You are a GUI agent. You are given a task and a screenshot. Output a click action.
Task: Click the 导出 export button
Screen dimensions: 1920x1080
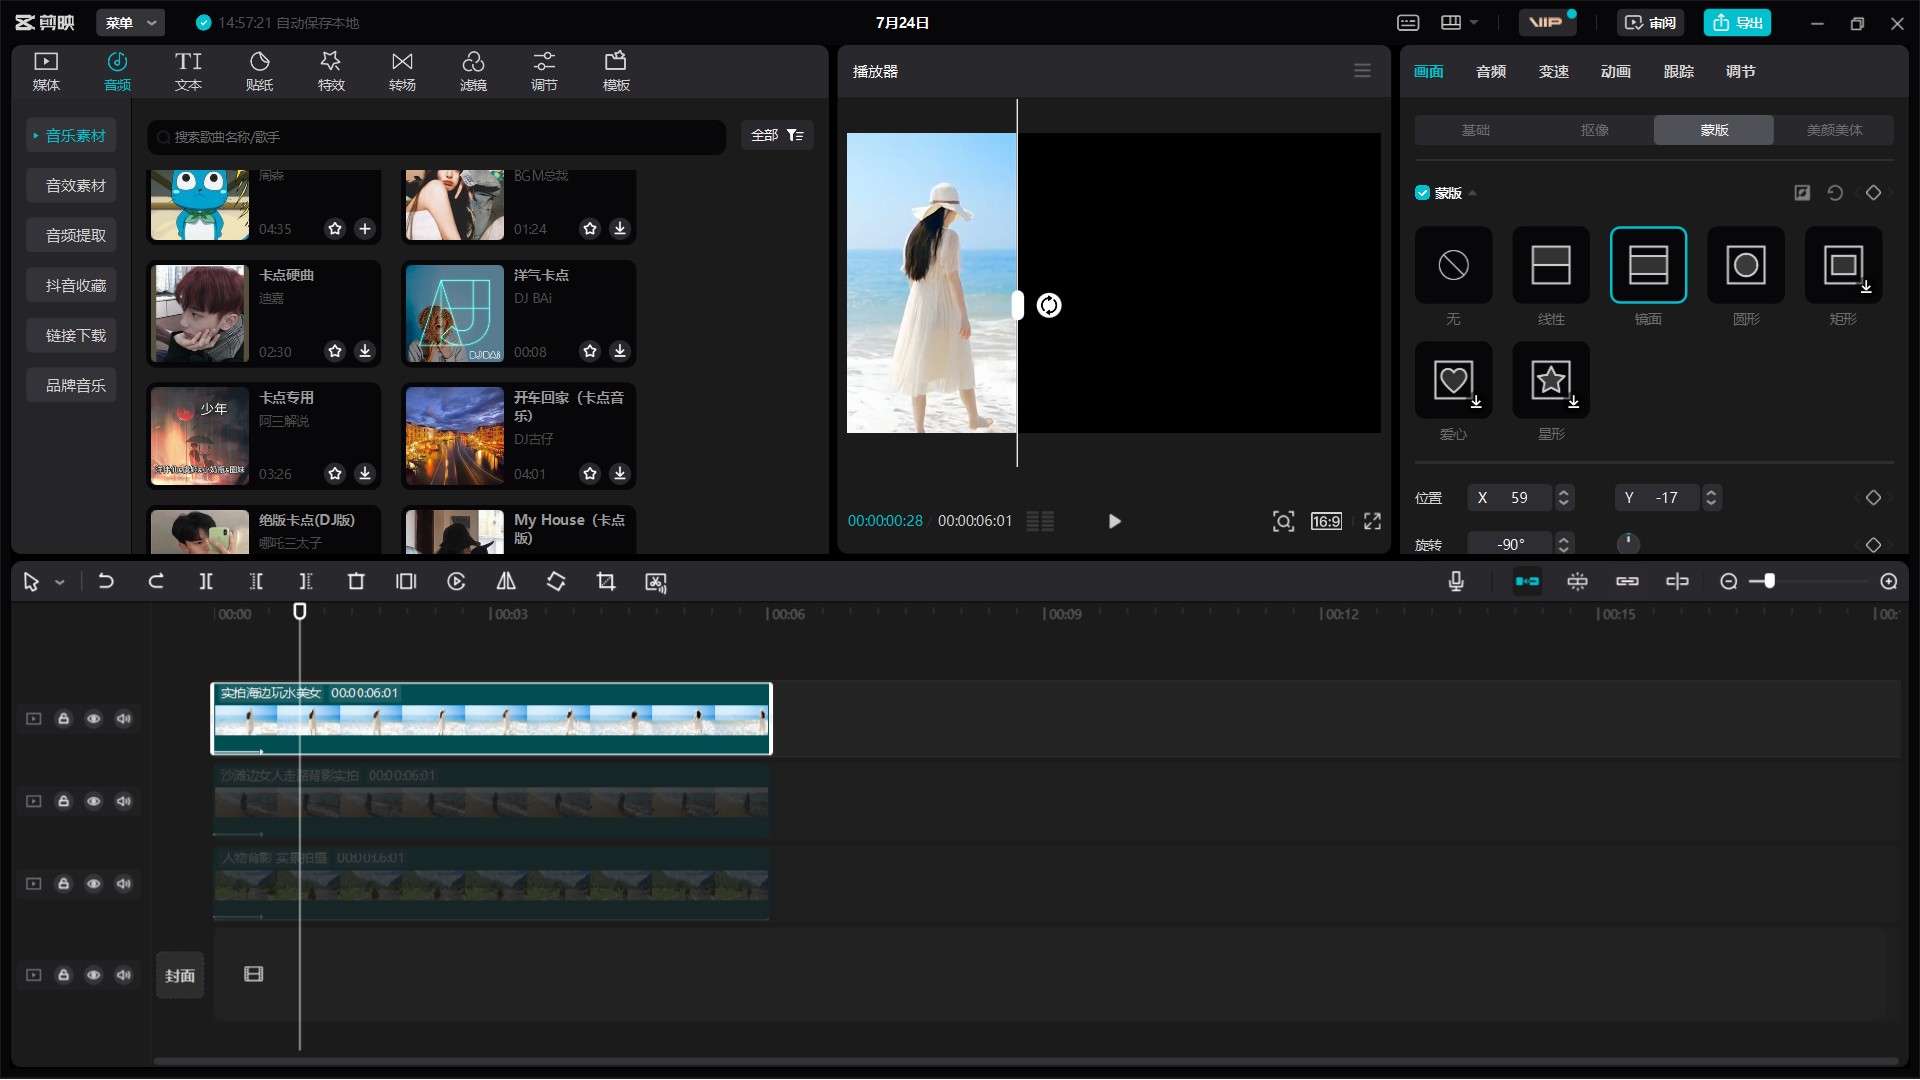(x=1737, y=22)
